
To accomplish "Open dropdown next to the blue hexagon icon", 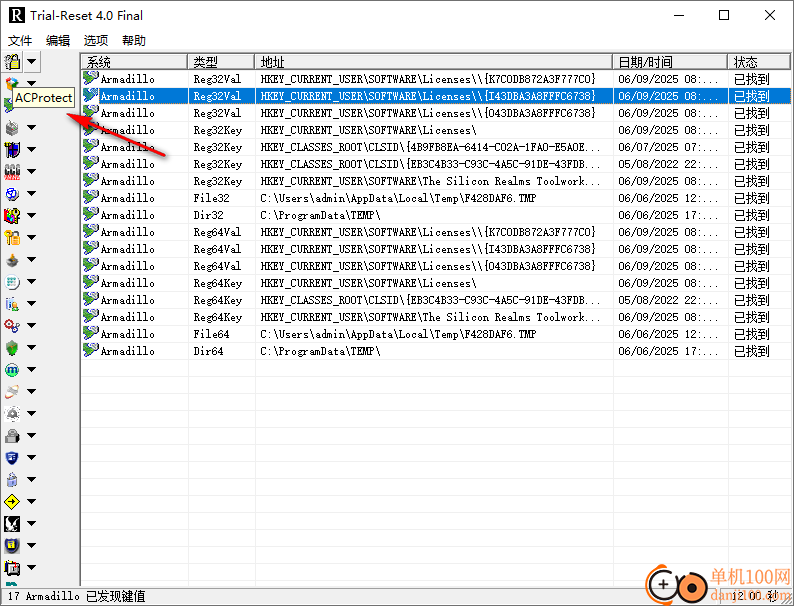I will pyautogui.click(x=31, y=193).
